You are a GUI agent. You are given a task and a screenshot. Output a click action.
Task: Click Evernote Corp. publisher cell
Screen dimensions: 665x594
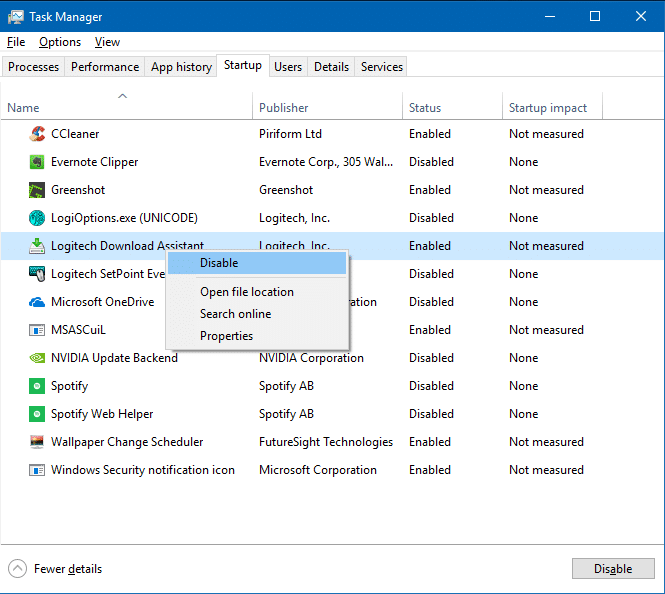[326, 162]
